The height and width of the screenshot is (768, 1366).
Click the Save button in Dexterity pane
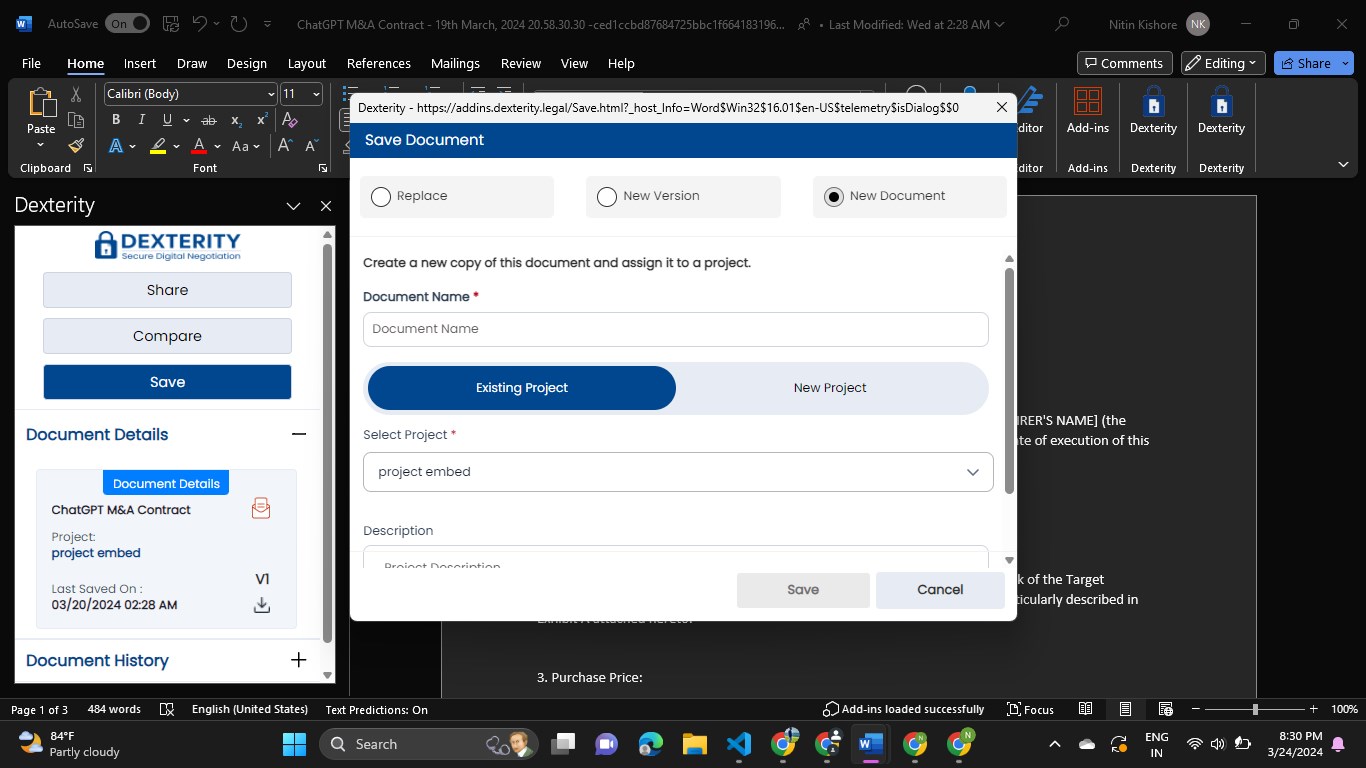167,382
